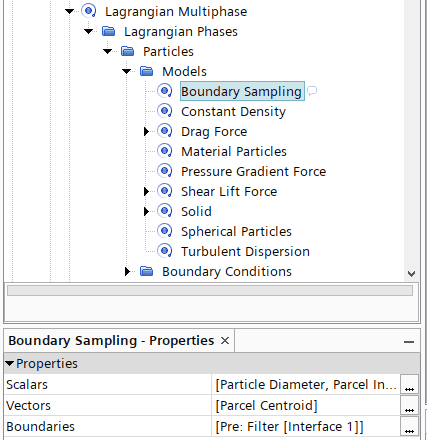Open the Vectors ellipsis editor button

(x=409, y=405)
